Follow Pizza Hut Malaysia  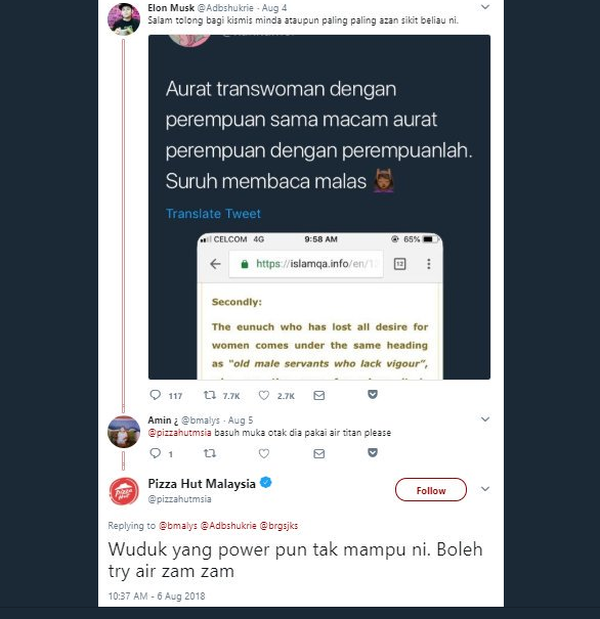coord(431,490)
